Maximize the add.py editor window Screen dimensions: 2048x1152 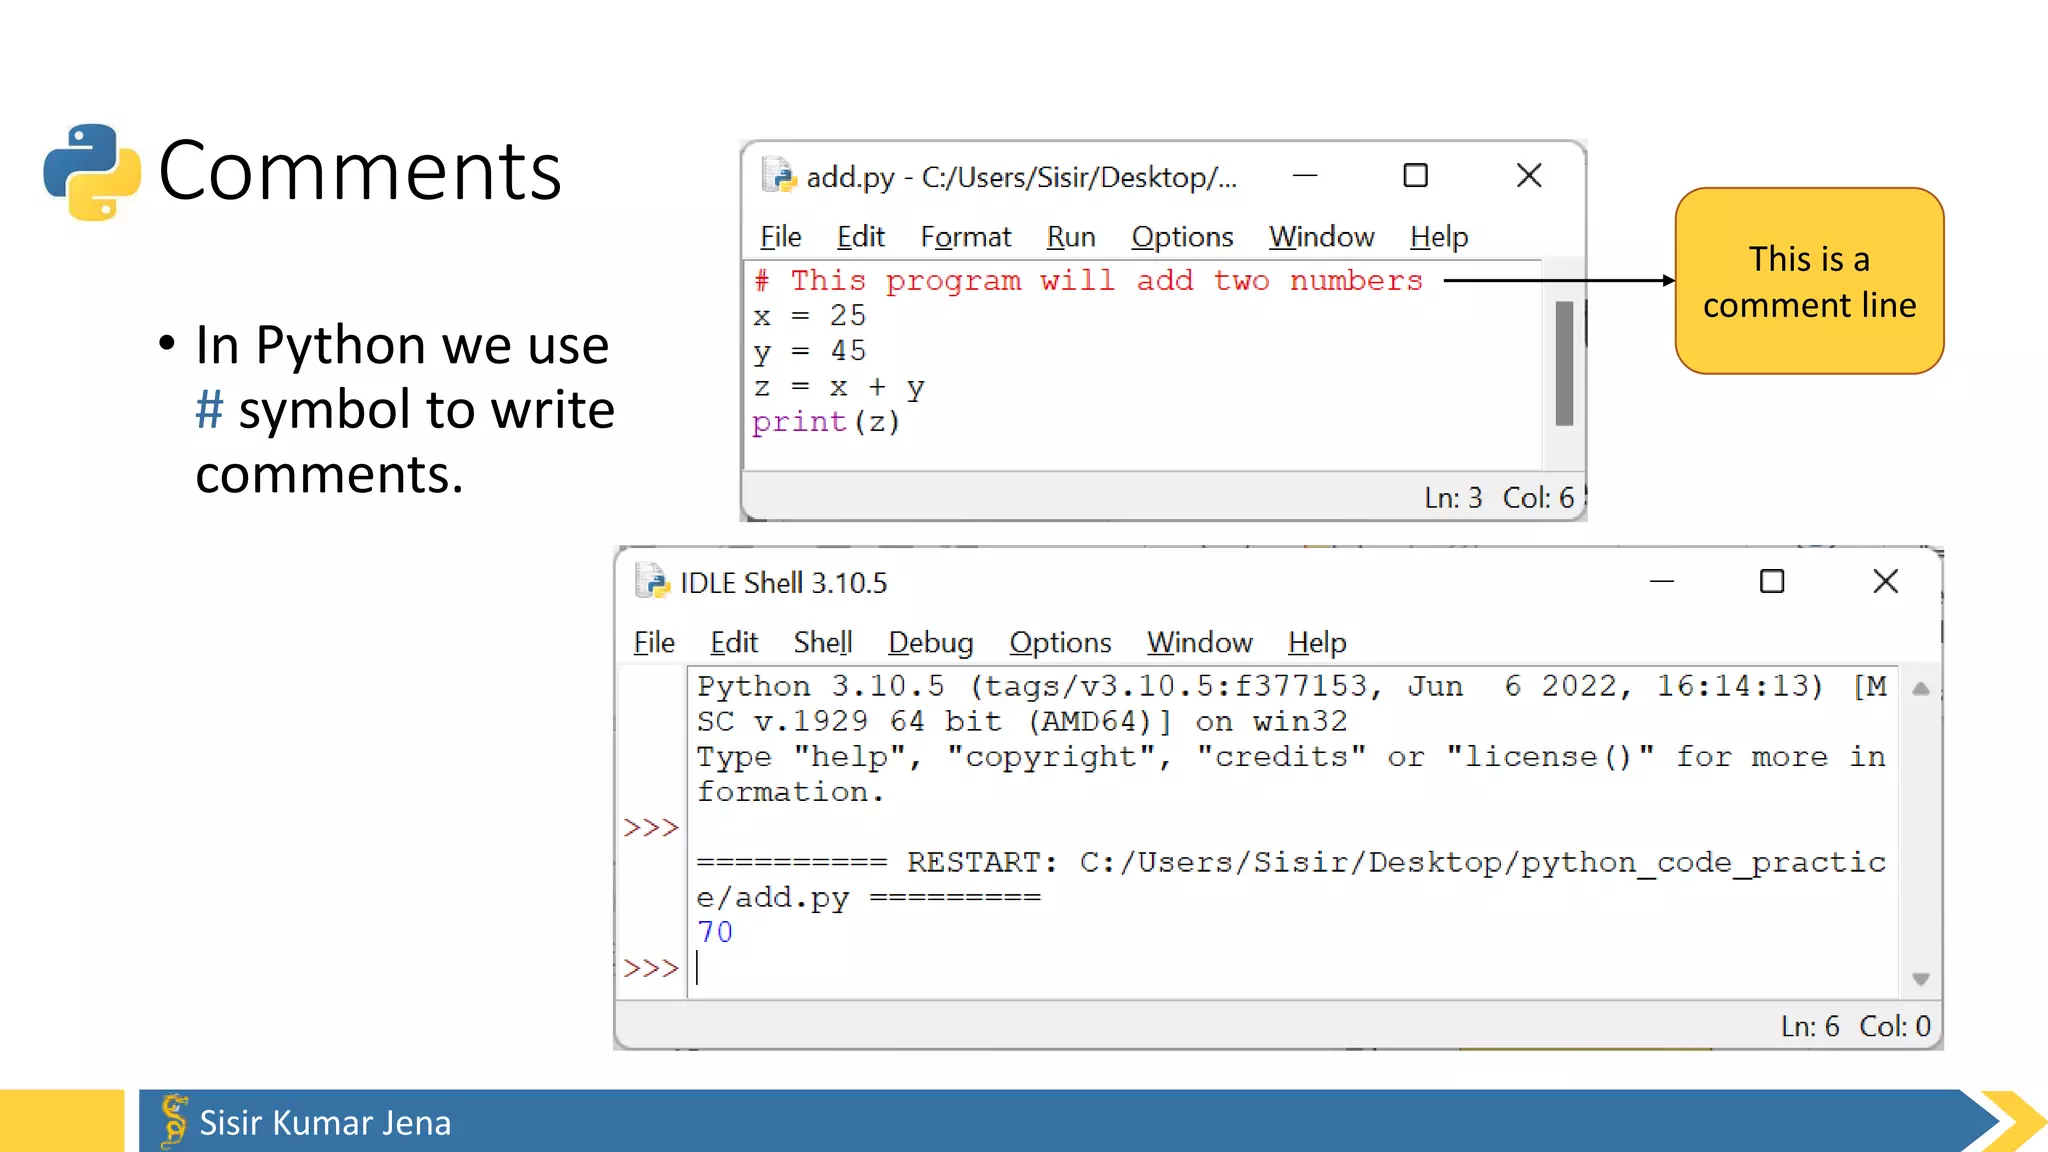pyautogui.click(x=1415, y=175)
